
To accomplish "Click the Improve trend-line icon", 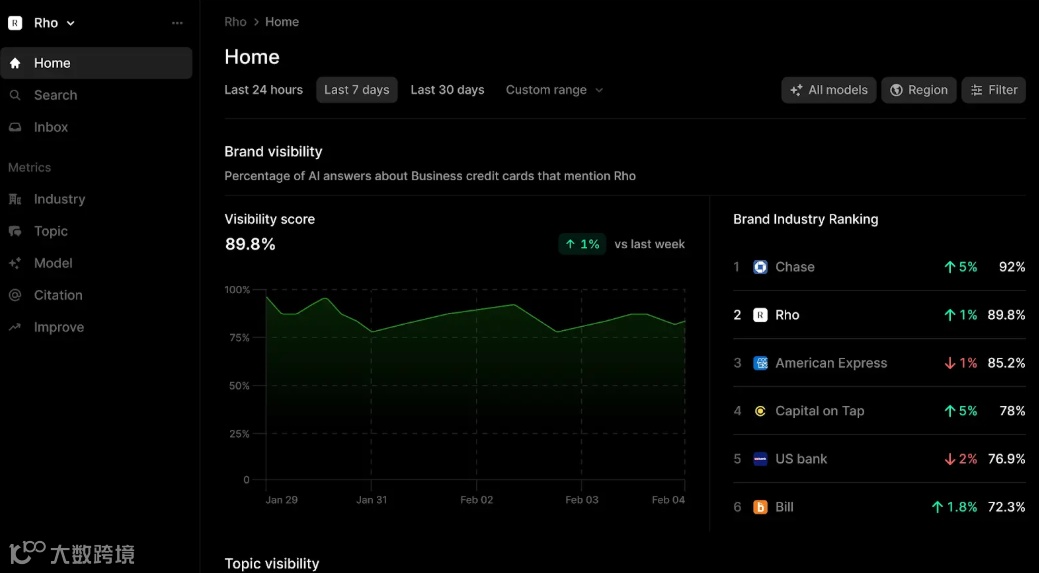I will point(15,327).
